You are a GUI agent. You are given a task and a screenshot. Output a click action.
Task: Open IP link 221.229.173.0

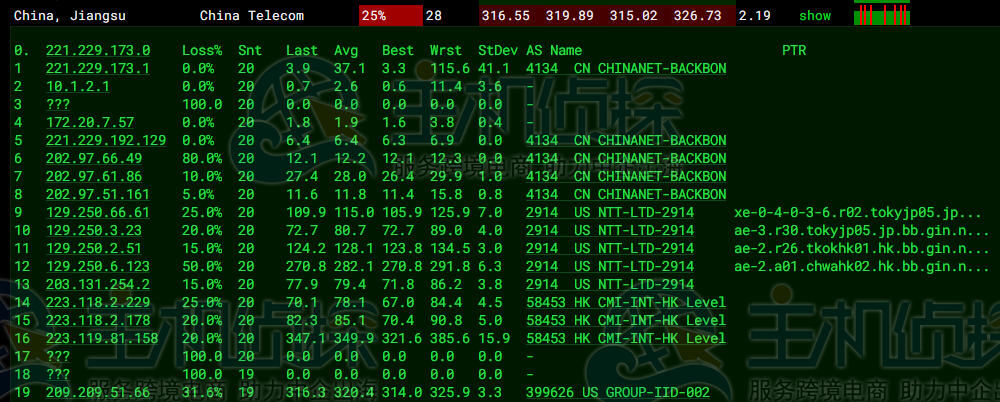click(x=98, y=50)
